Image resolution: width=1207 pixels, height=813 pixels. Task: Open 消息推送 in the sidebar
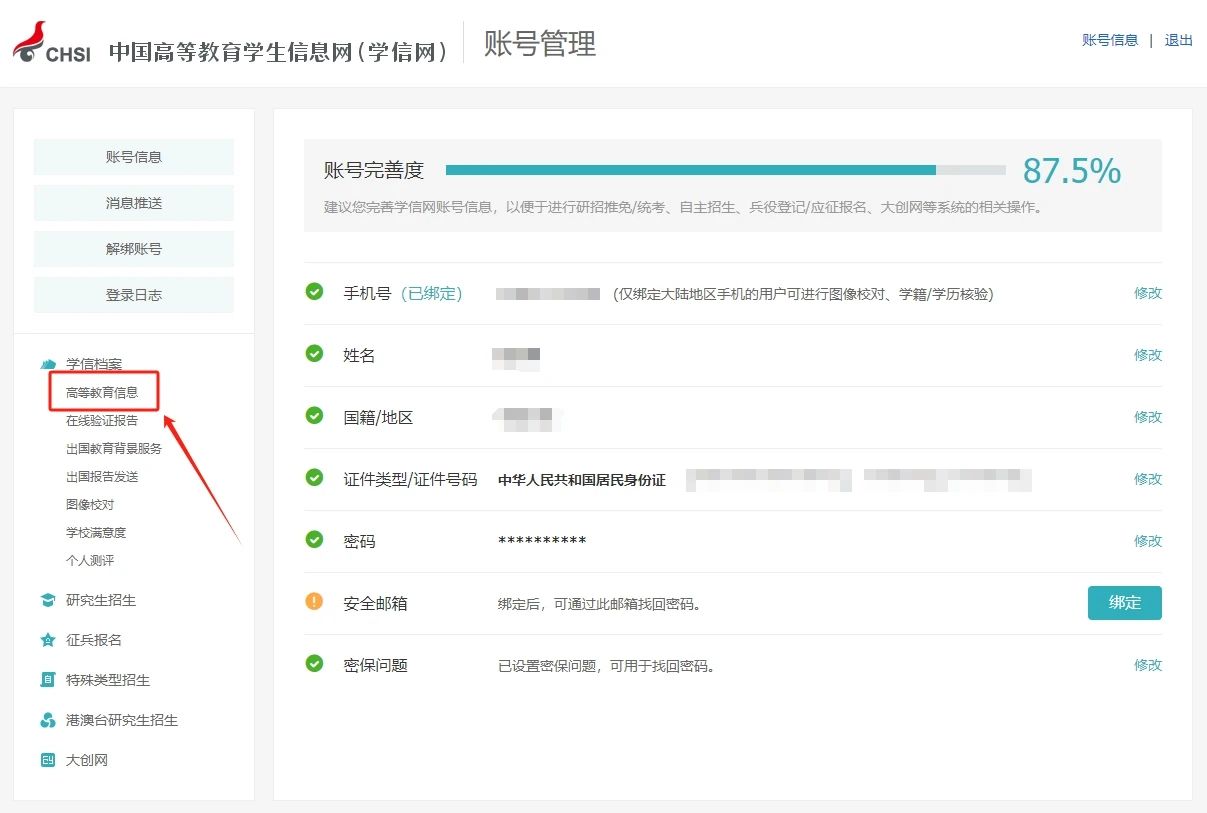pyautogui.click(x=134, y=203)
